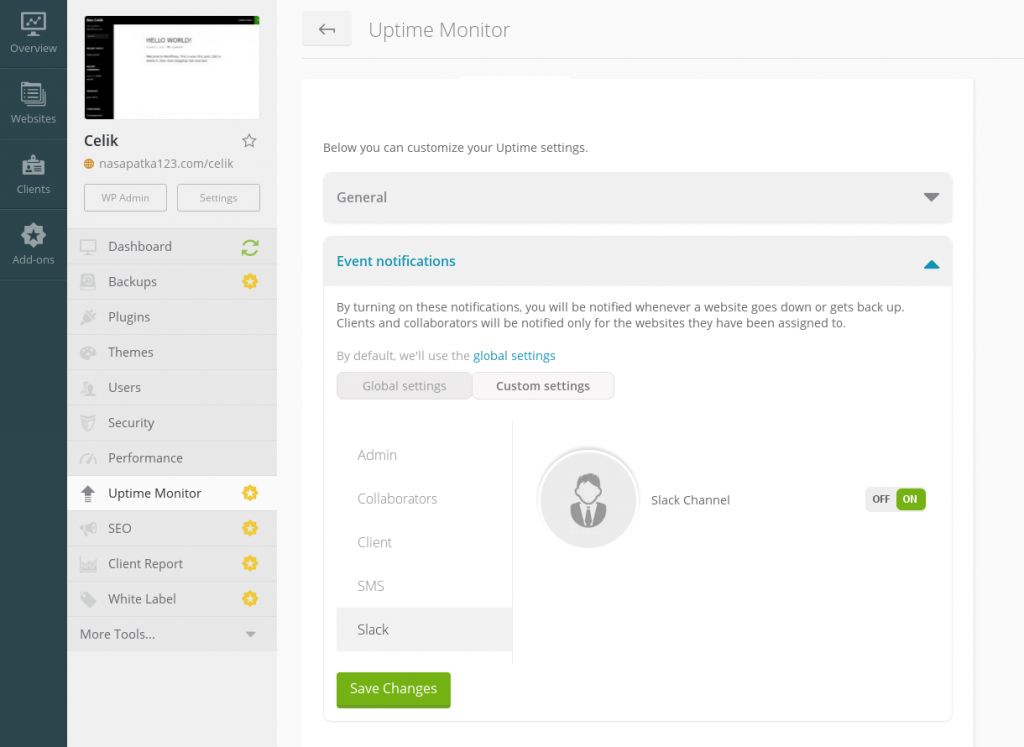Click the gear badge beside SEO
The width and height of the screenshot is (1024, 747).
click(250, 528)
